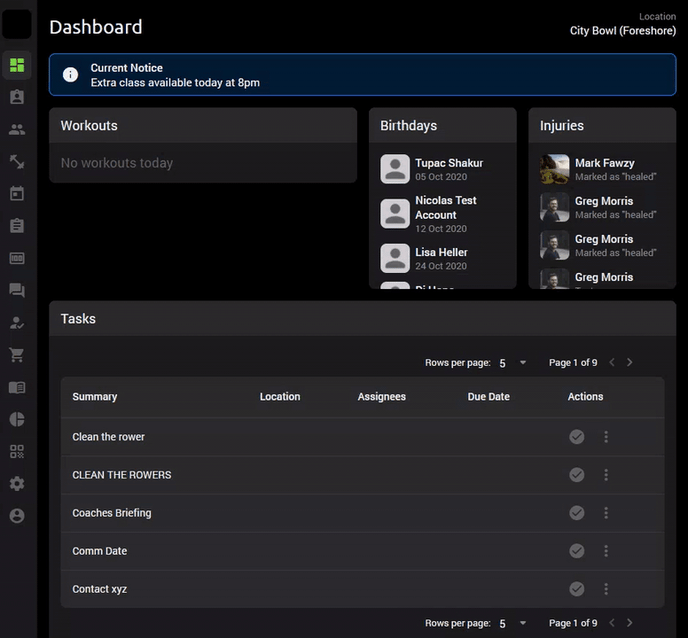Image resolution: width=688 pixels, height=638 pixels.
Task: Open Tupac Shakur birthday entry
Action: click(x=442, y=169)
